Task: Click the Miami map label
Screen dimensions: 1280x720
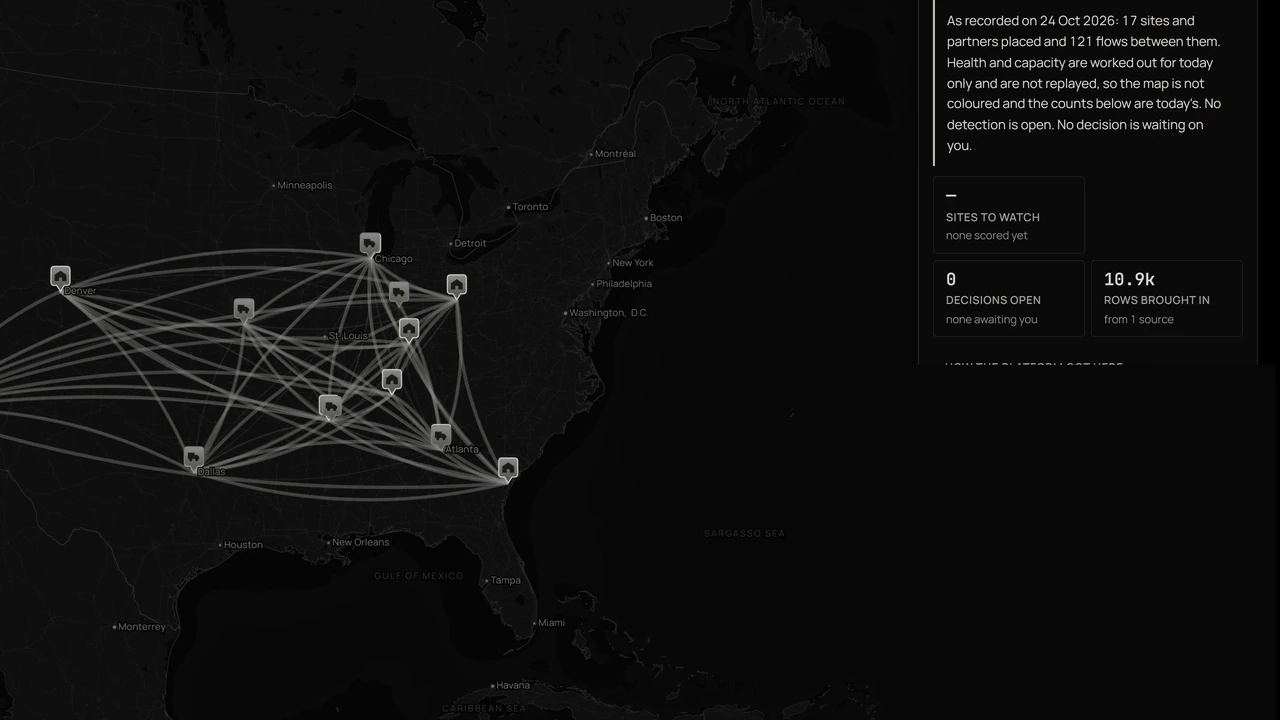Action: [551, 622]
